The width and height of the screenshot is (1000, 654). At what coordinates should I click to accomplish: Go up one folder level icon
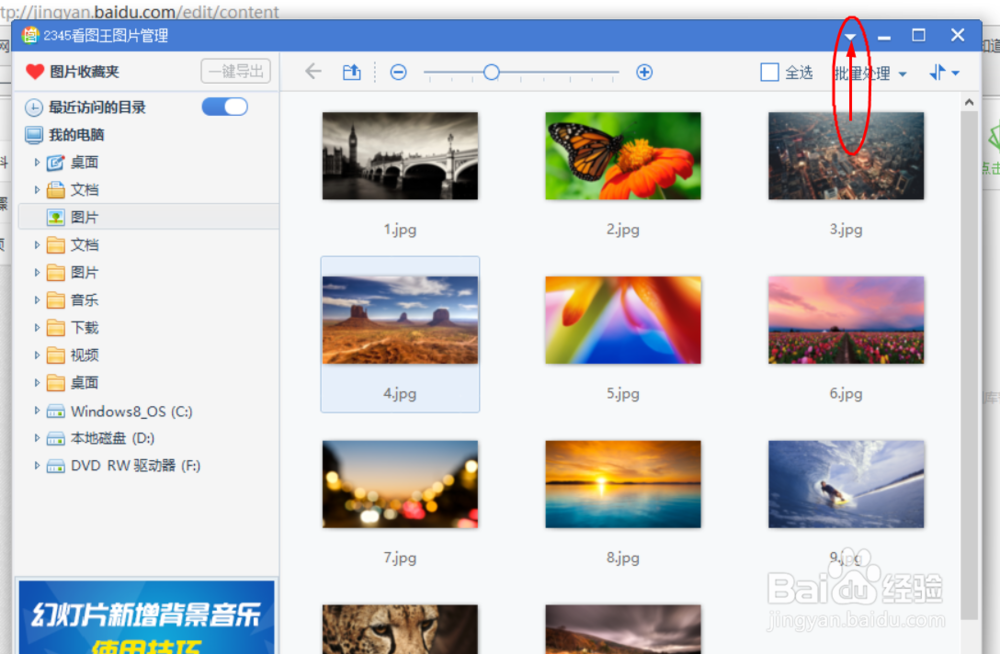(351, 71)
